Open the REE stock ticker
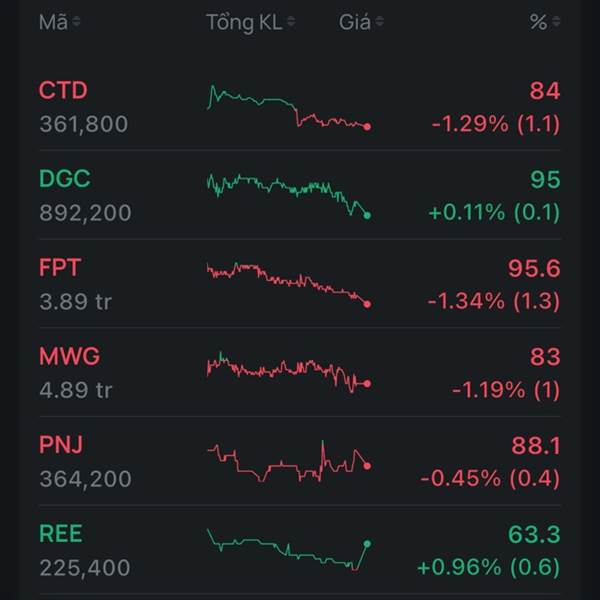The image size is (600, 600). 62,533
